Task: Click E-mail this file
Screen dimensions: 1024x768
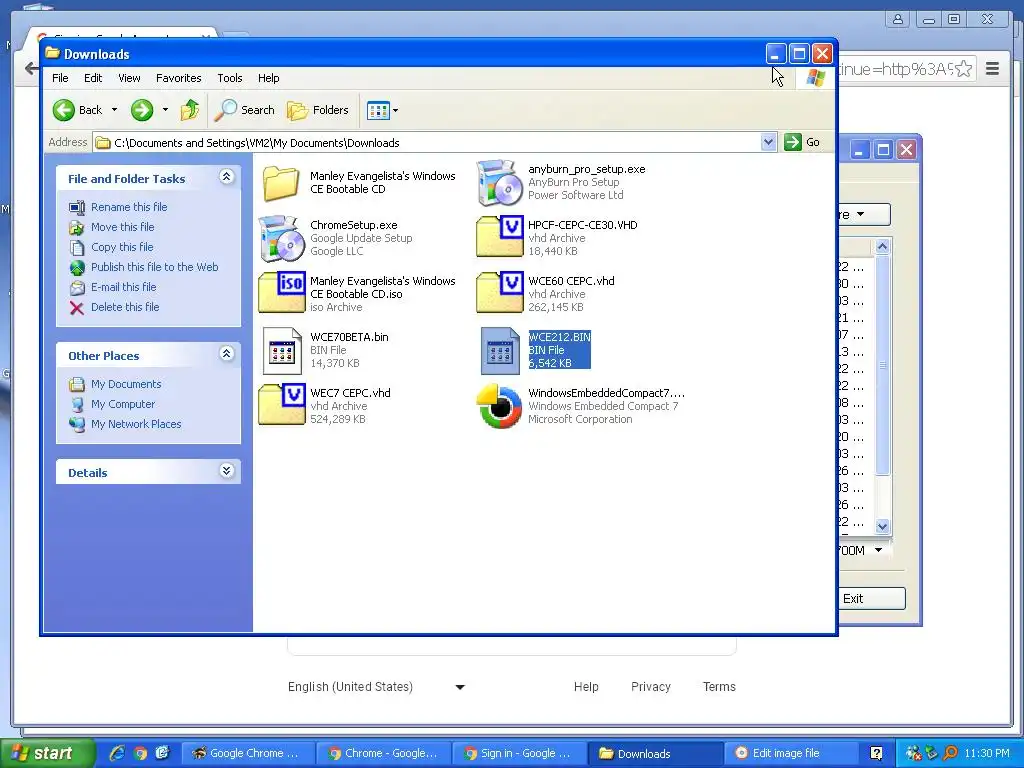Action: [123, 287]
